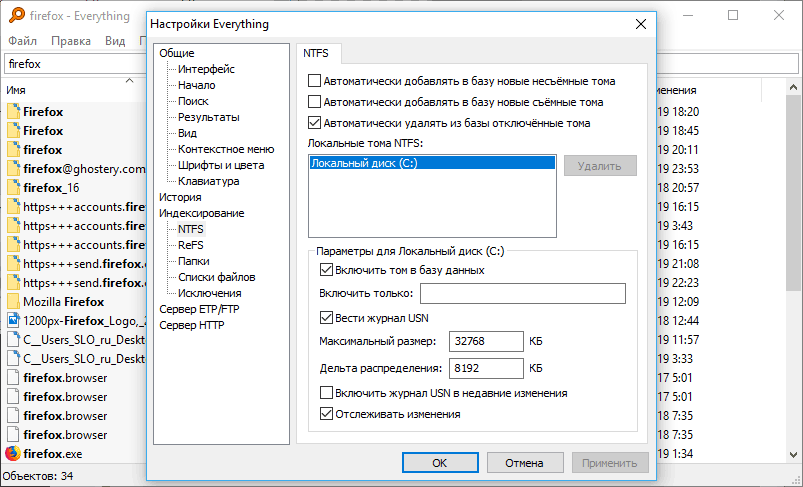
Task: Click Firefox logo icon of firefox.exe
Action: tap(13, 453)
